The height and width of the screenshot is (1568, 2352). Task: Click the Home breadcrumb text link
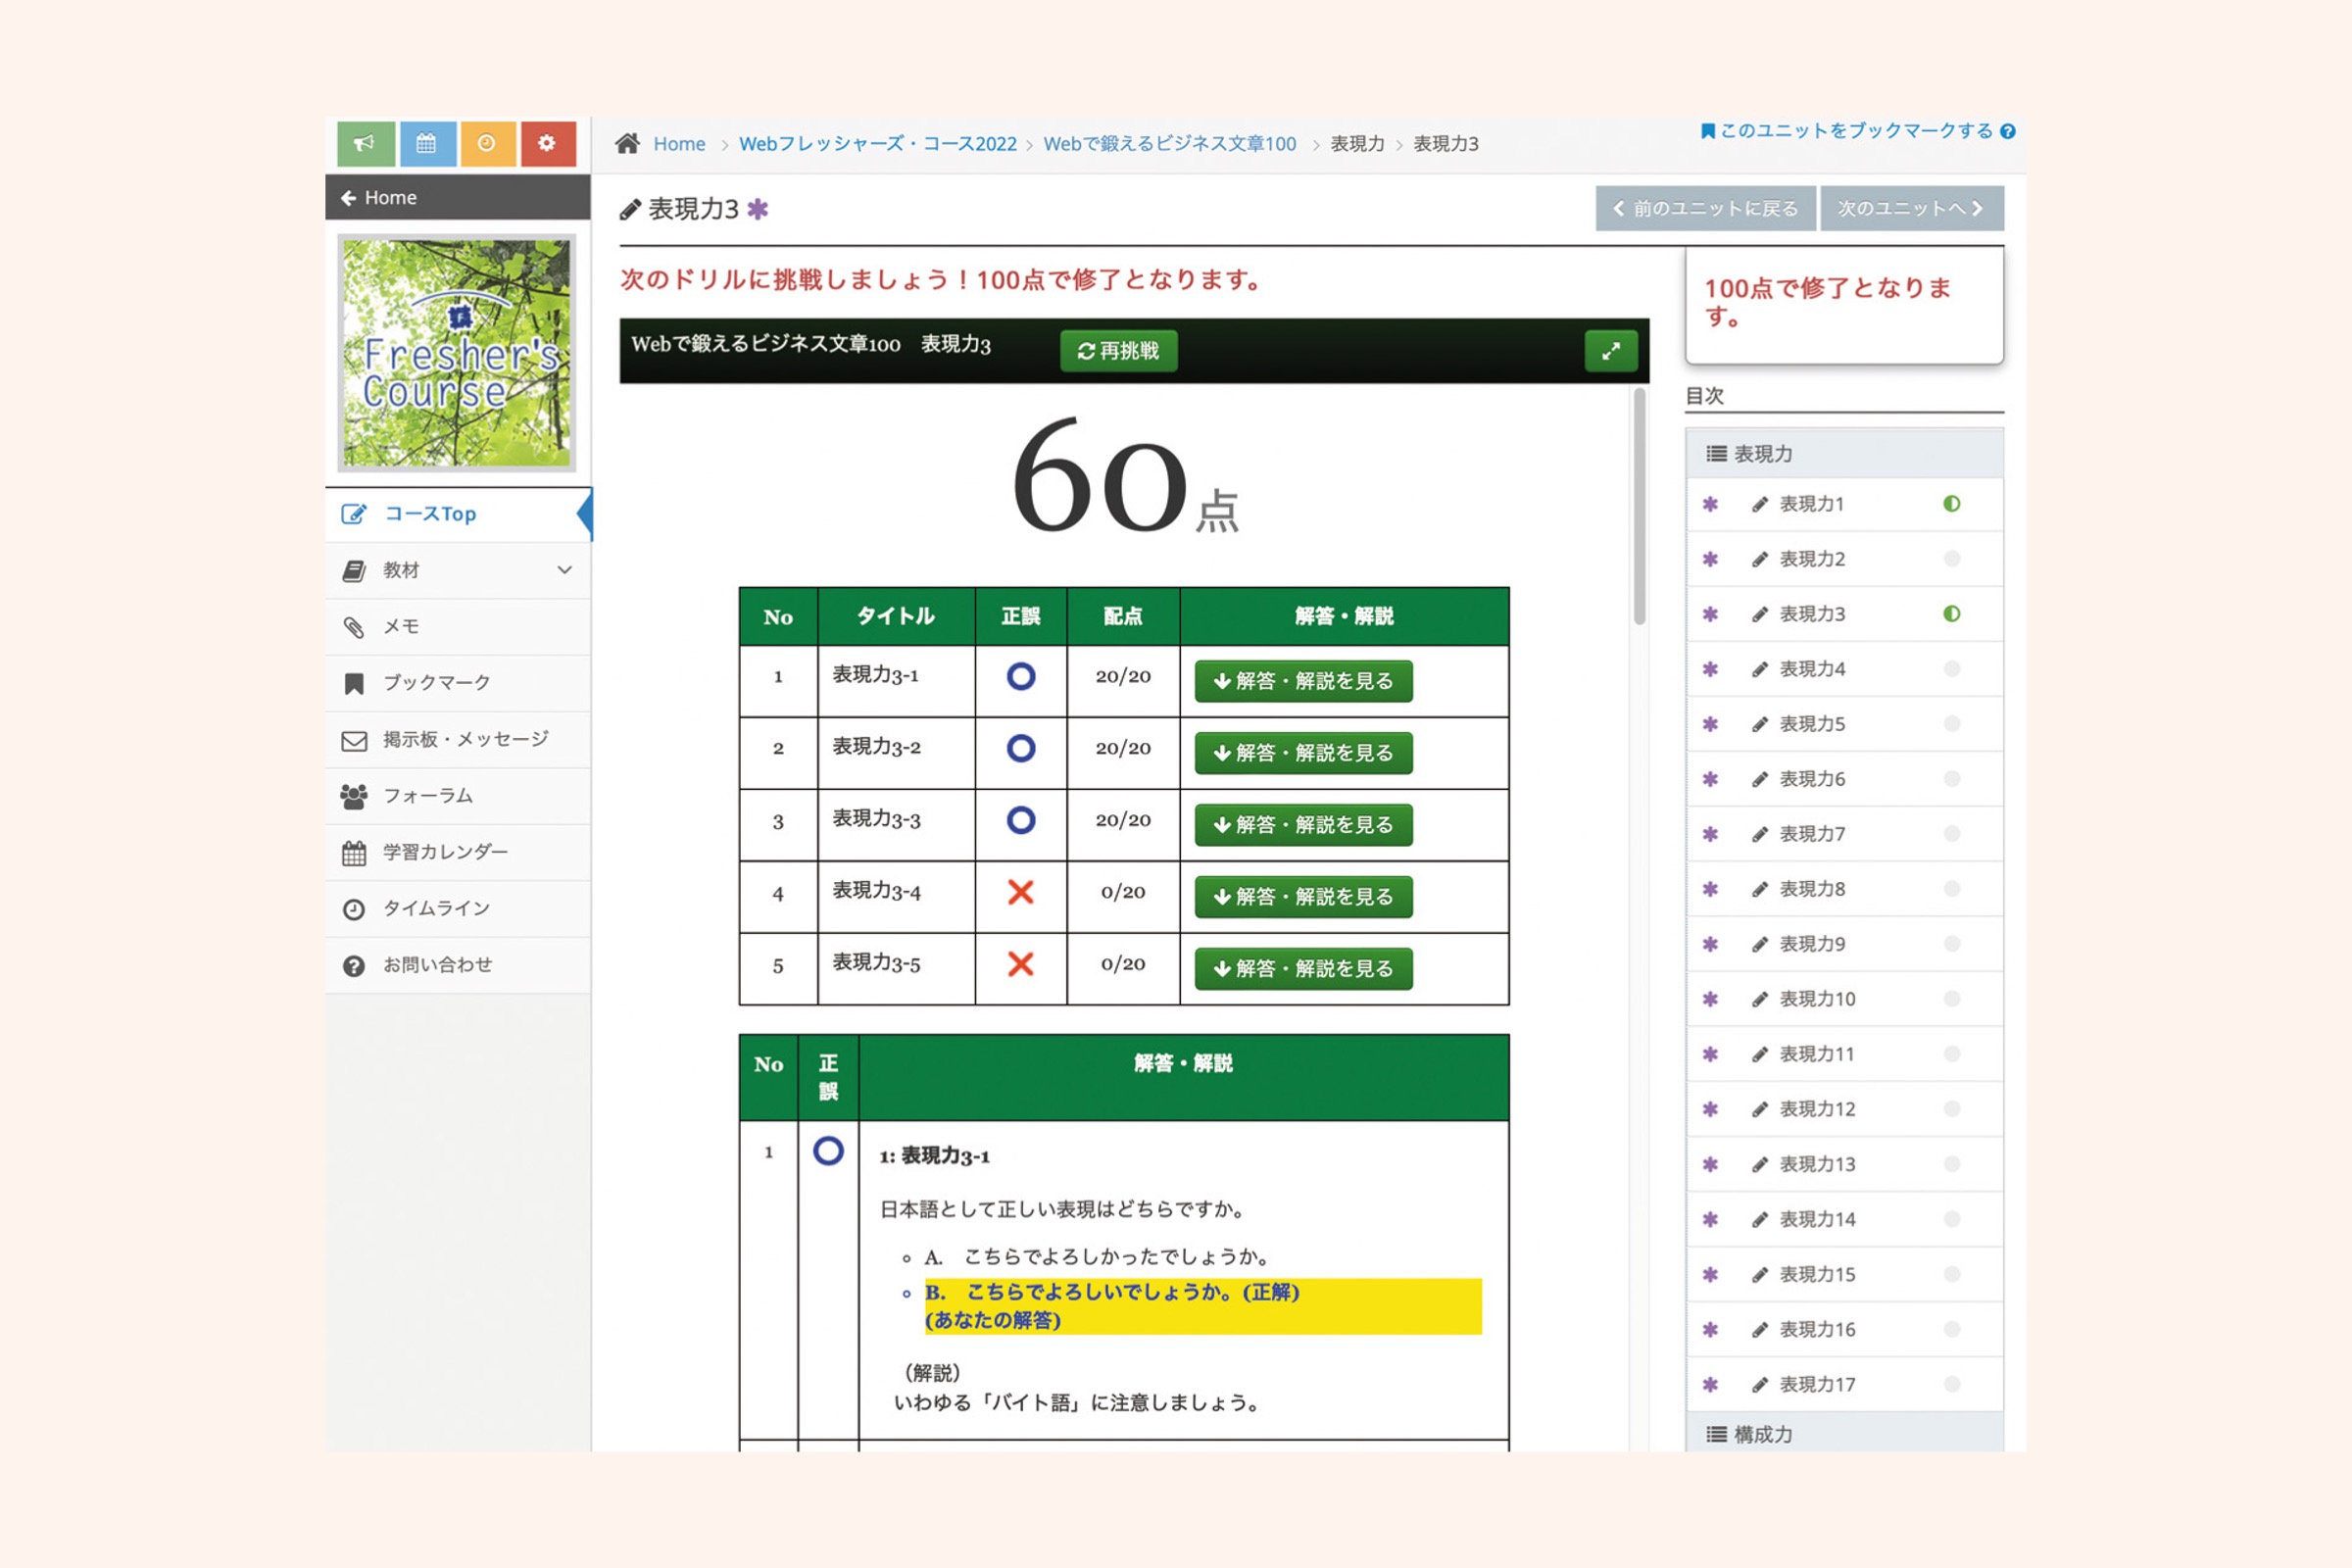(x=679, y=144)
